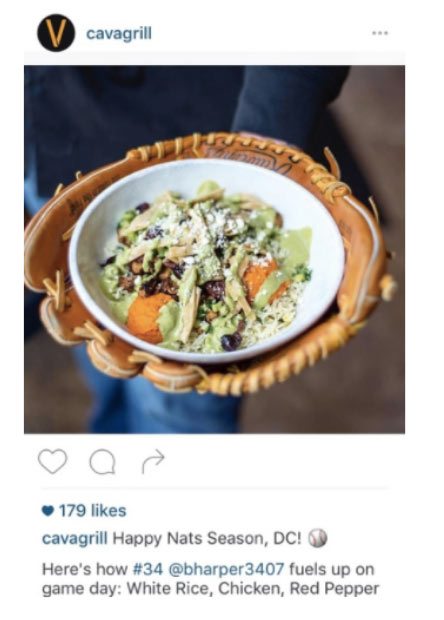Click "fuels up on" caption text

[x=331, y=569]
